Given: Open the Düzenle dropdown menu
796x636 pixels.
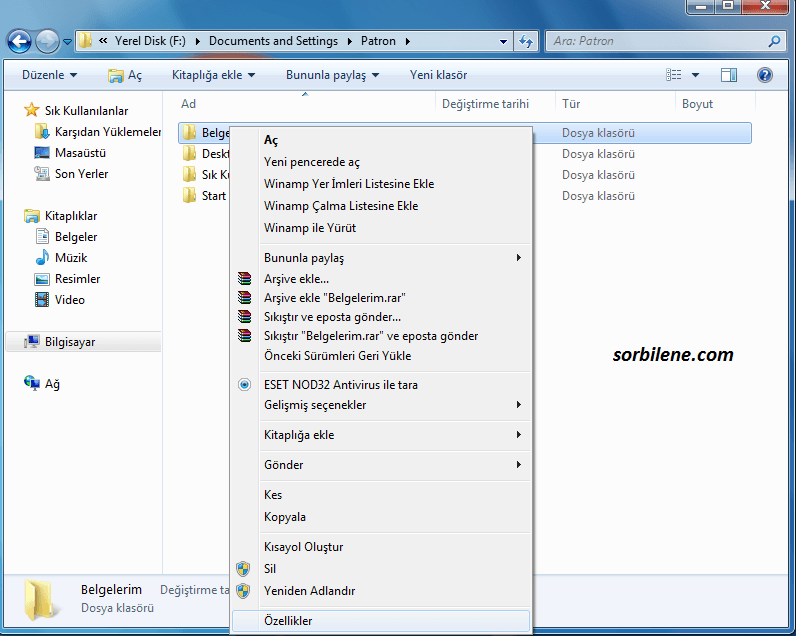Looking at the screenshot, I should [49, 75].
